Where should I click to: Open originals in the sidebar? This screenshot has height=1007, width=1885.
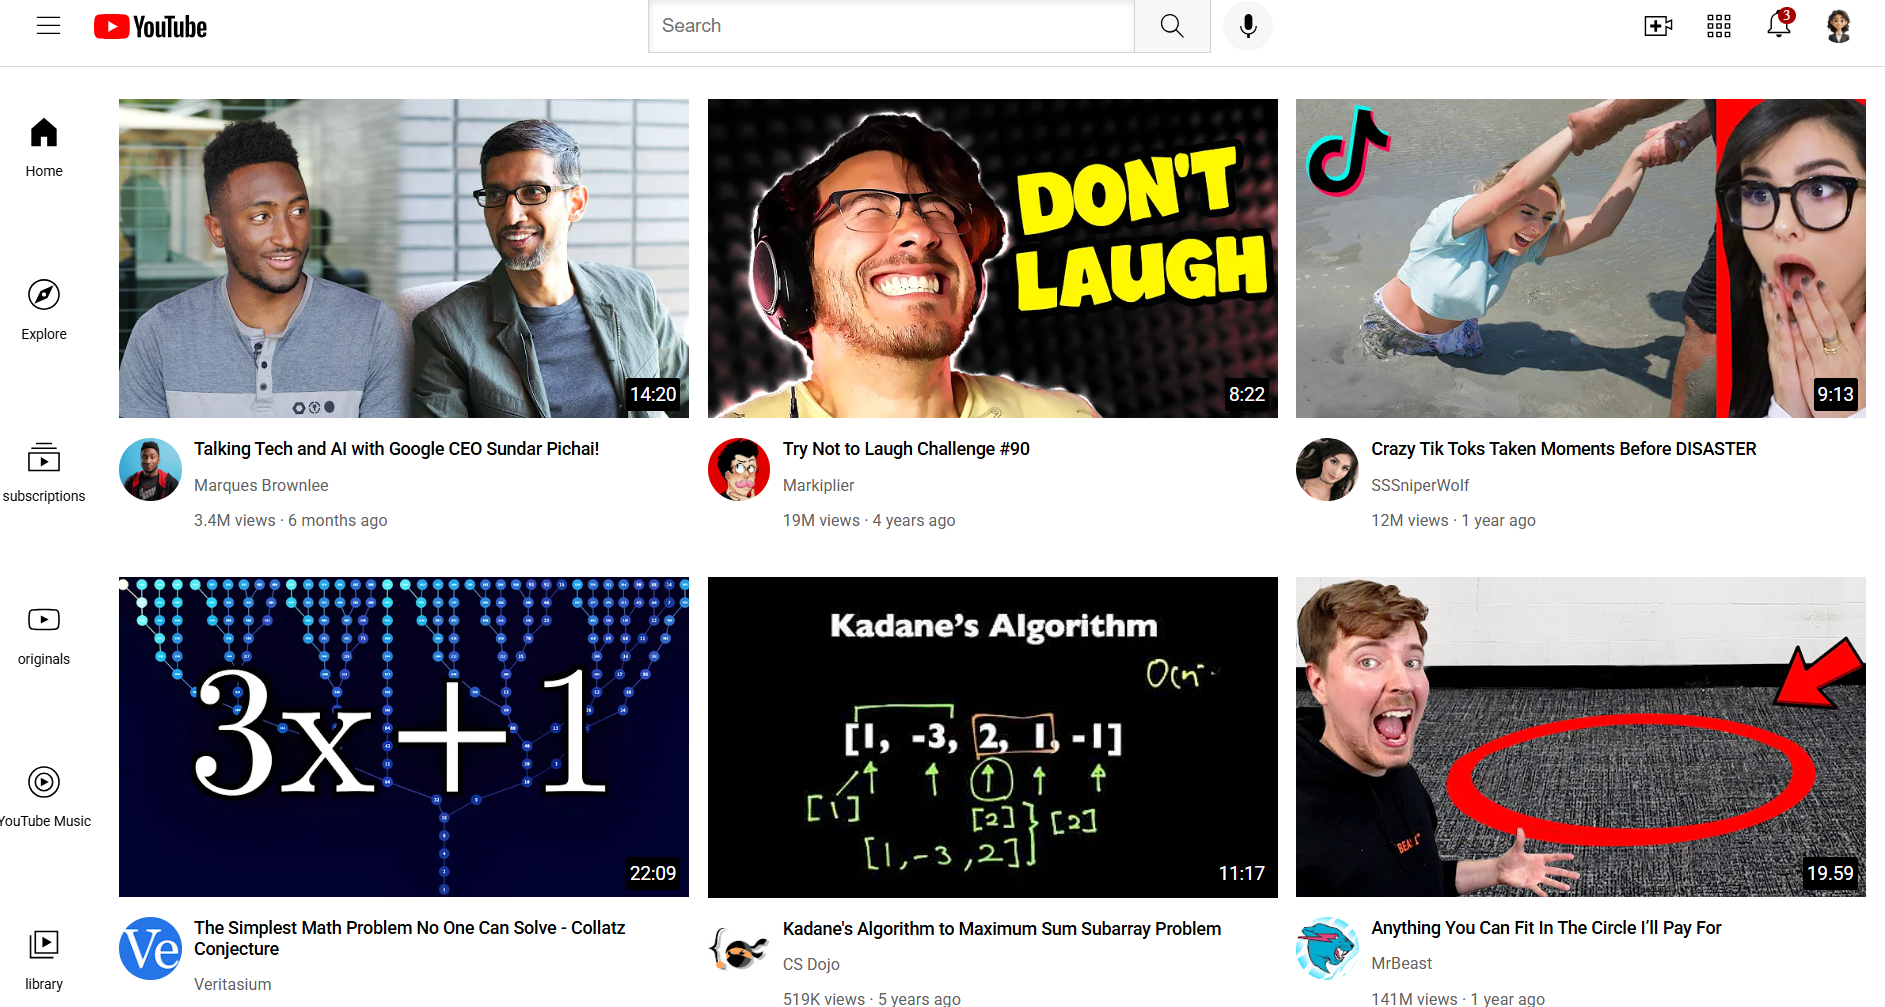pos(44,635)
